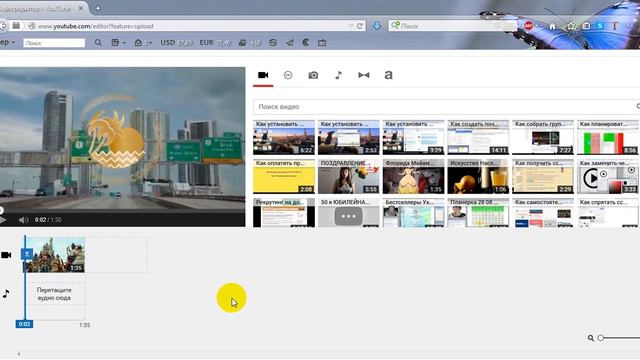Select the Как получить сс... video thumbnail

543,176
